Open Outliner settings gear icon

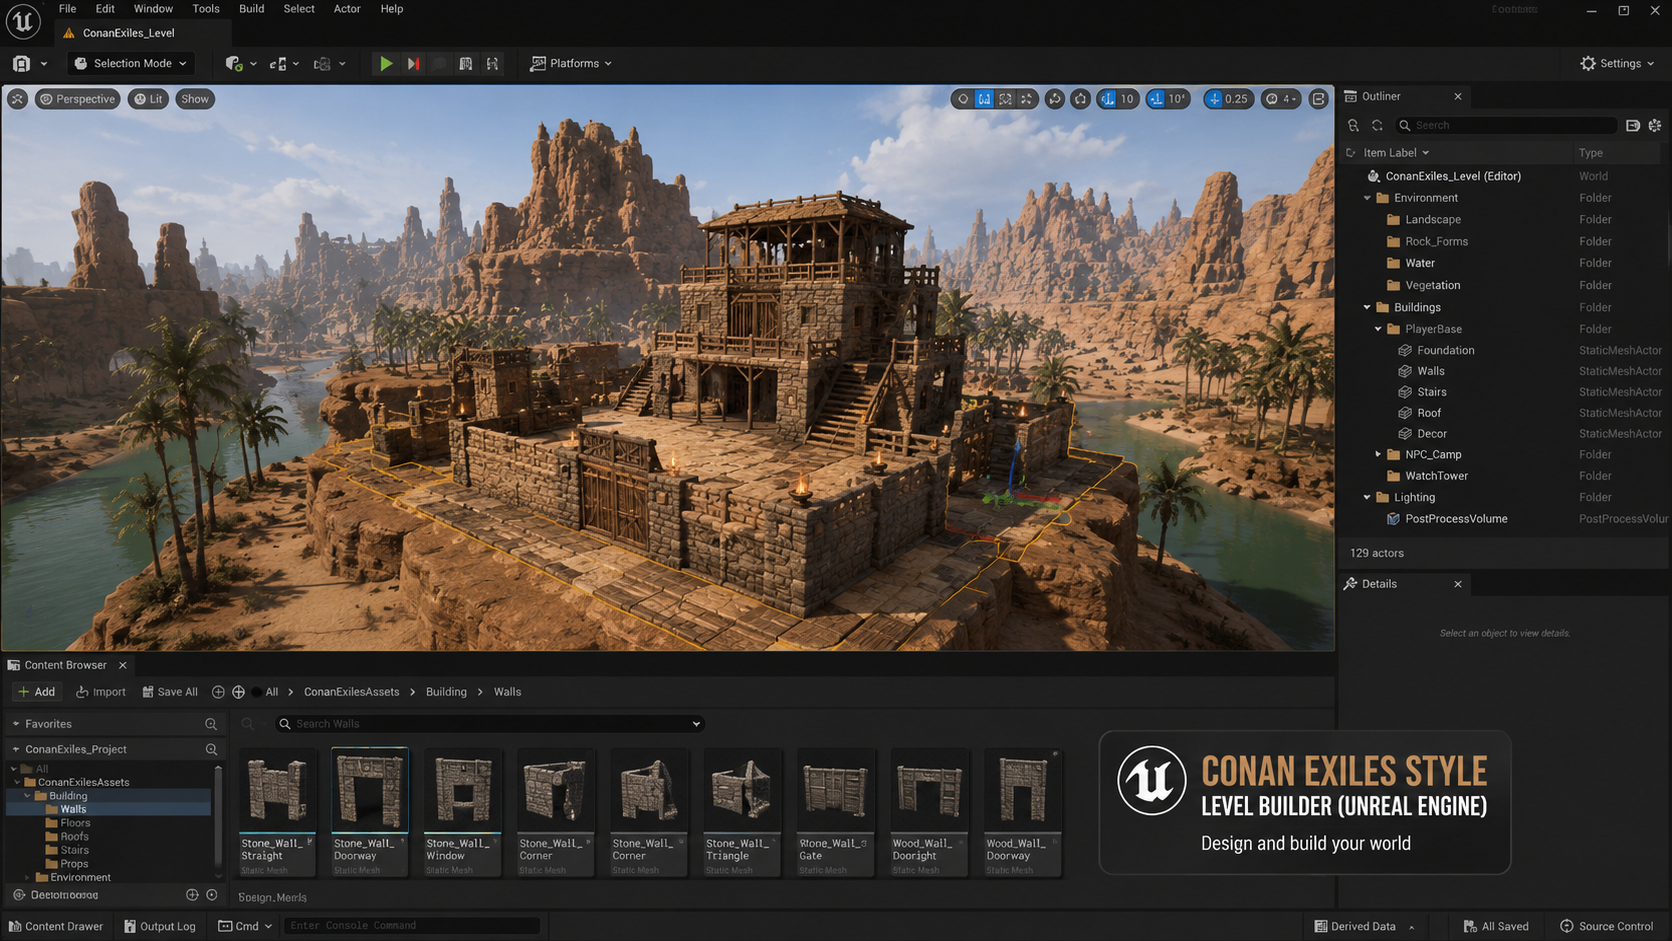1655,125
